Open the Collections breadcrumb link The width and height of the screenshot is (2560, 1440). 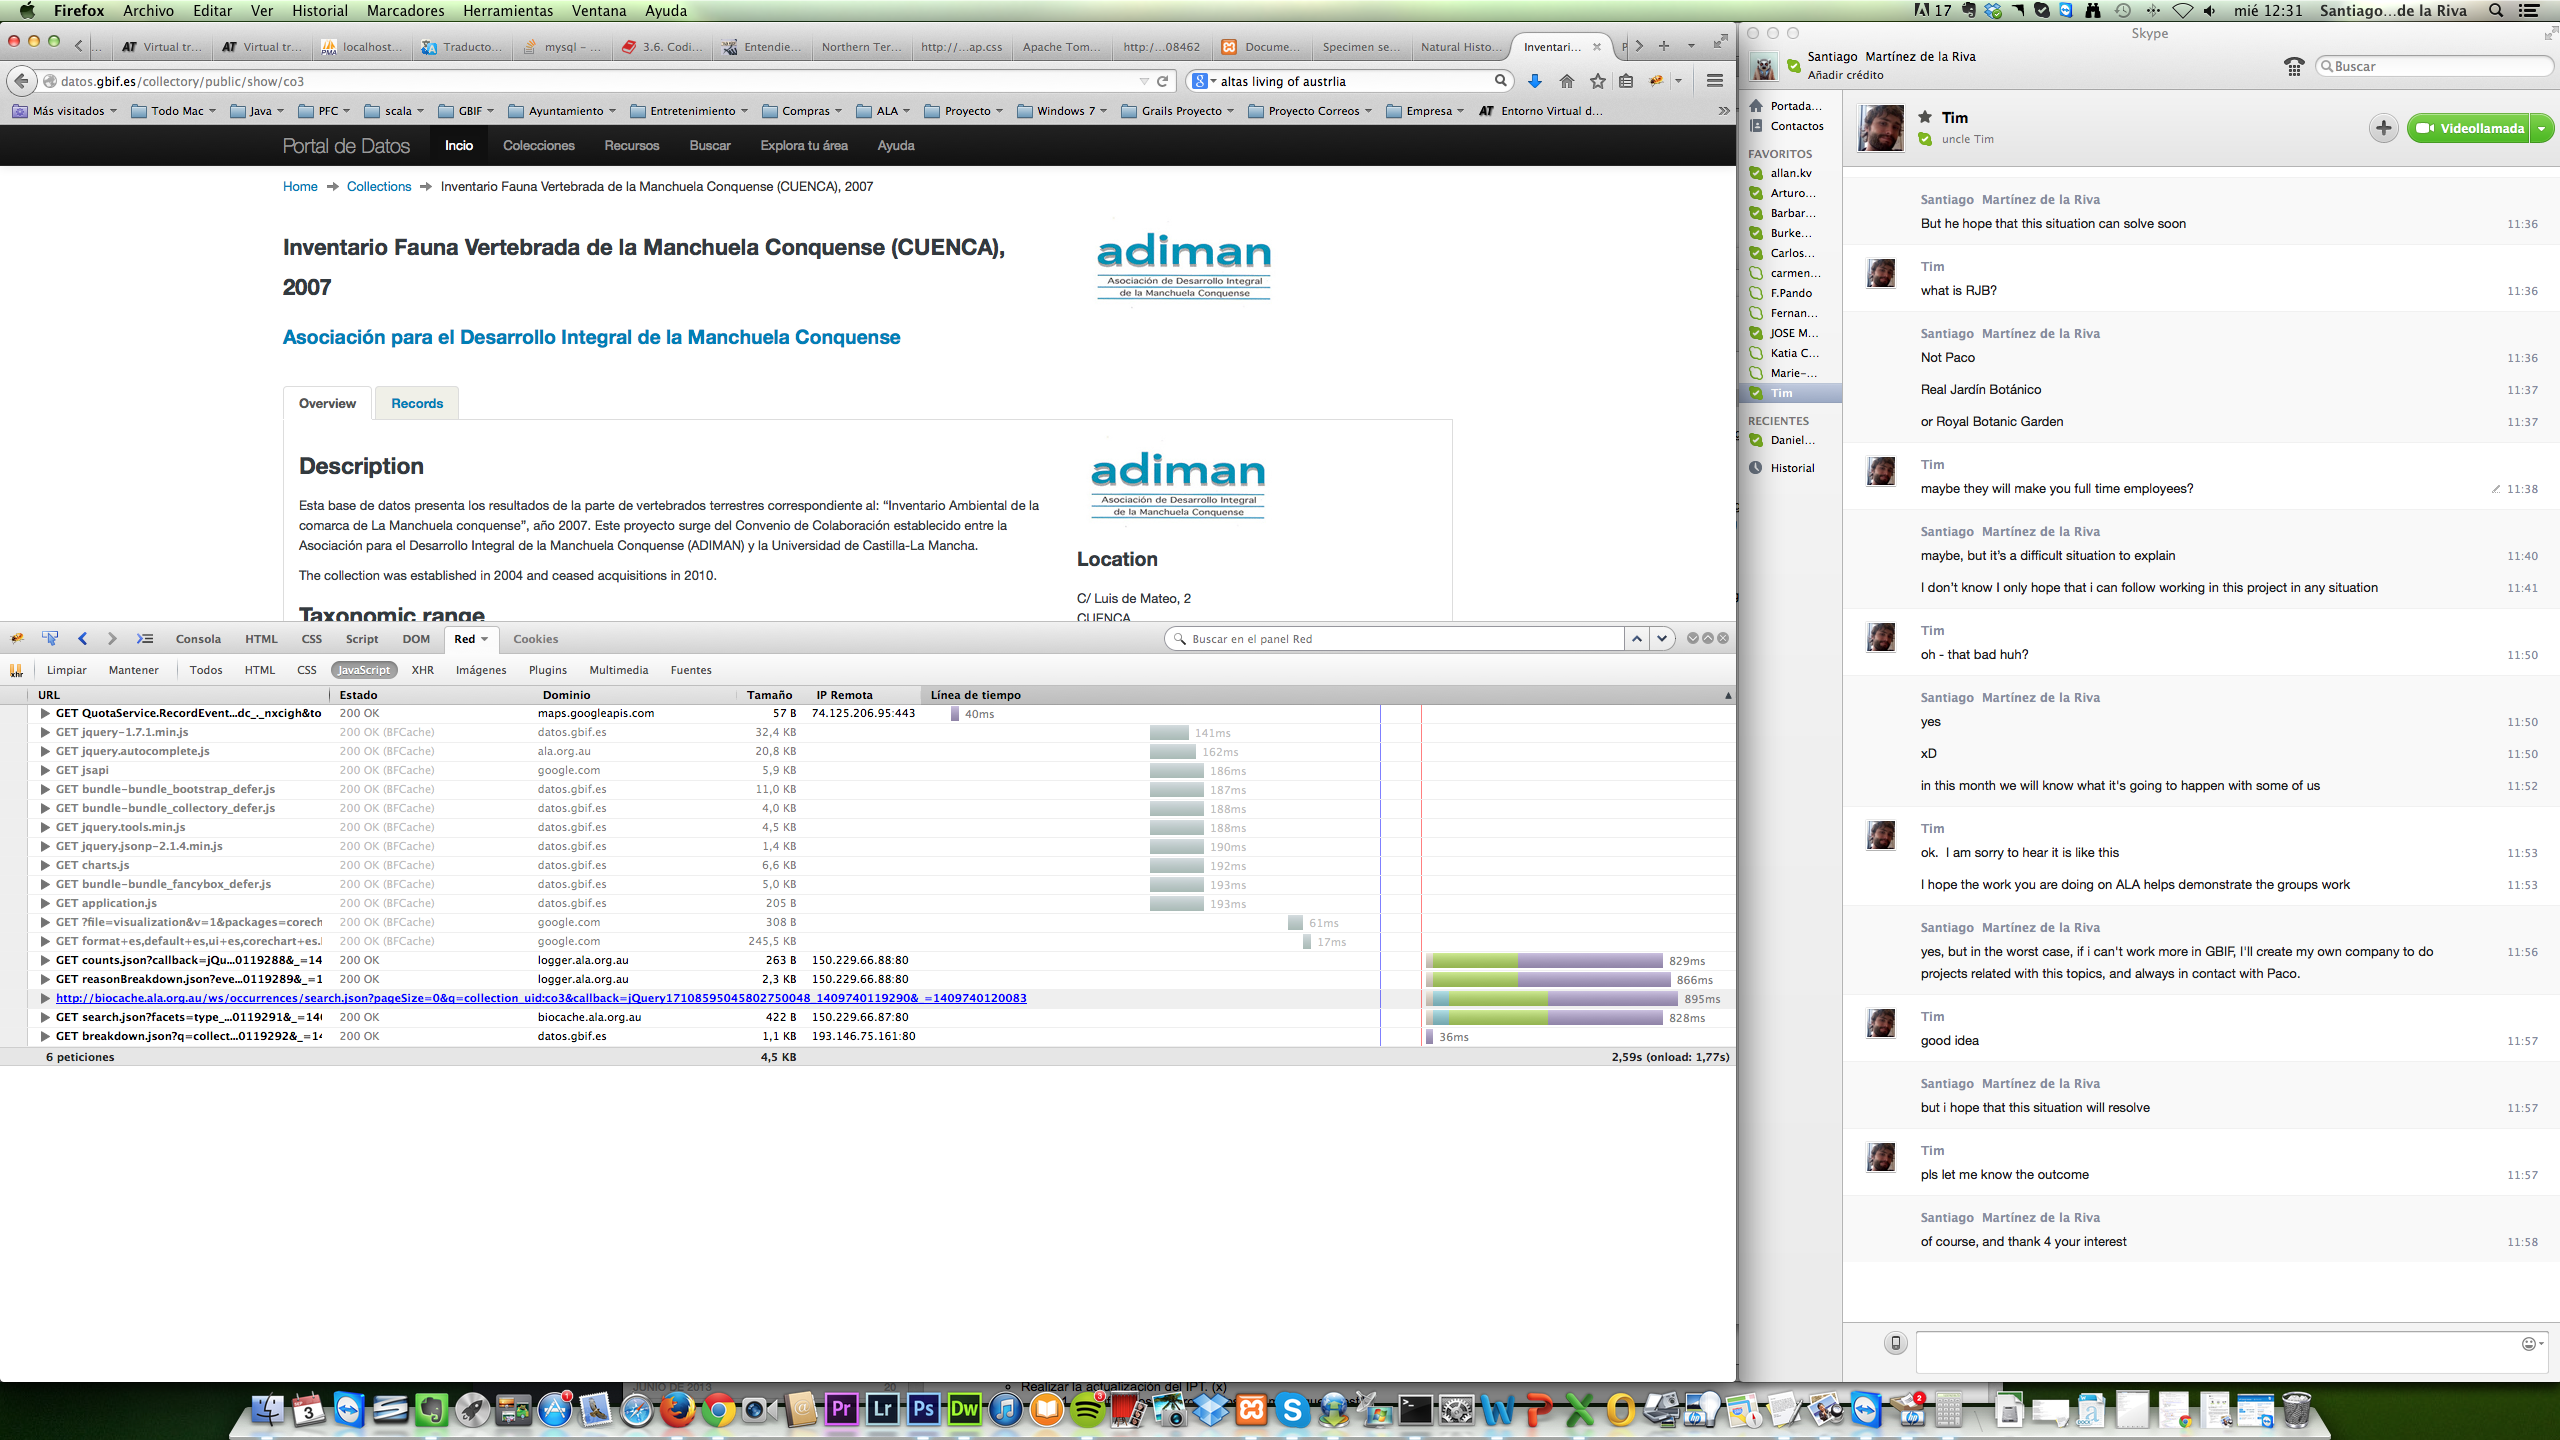tap(379, 186)
